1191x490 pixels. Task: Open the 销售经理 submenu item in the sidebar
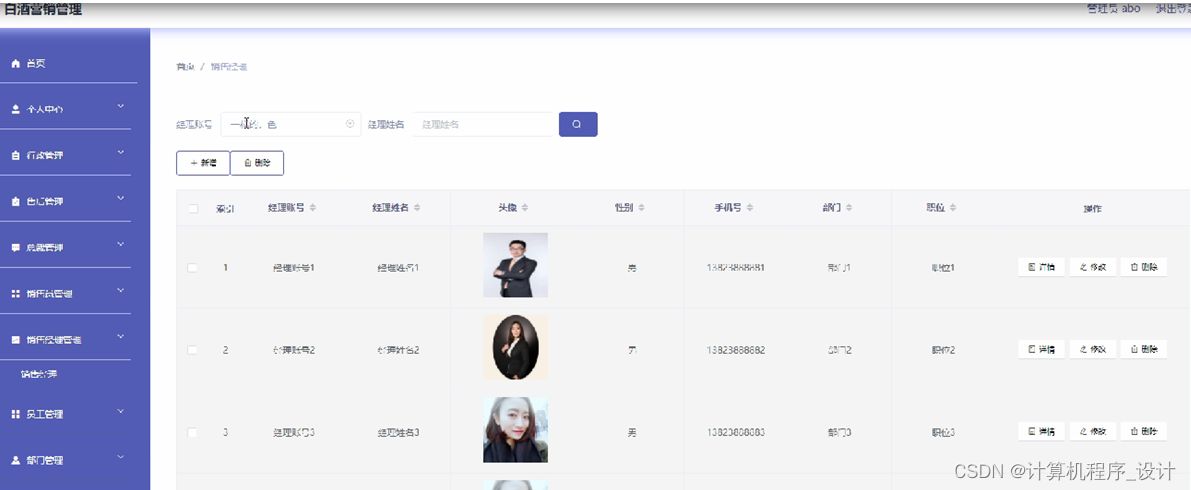pos(39,374)
